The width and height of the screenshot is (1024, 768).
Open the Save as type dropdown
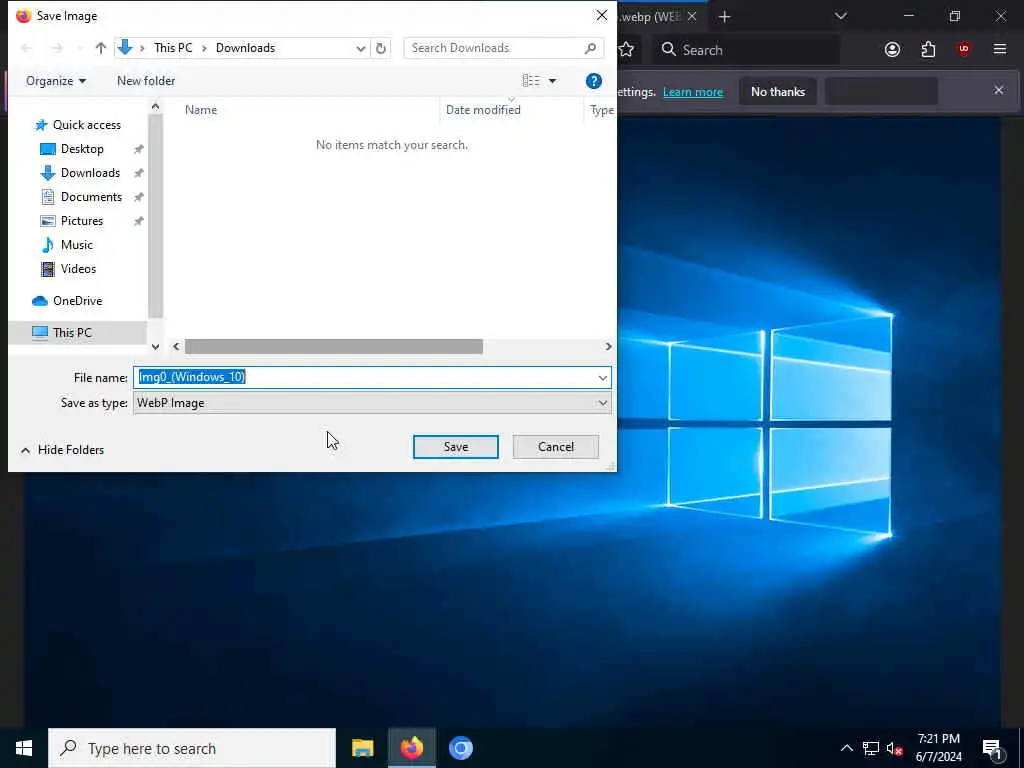(602, 403)
